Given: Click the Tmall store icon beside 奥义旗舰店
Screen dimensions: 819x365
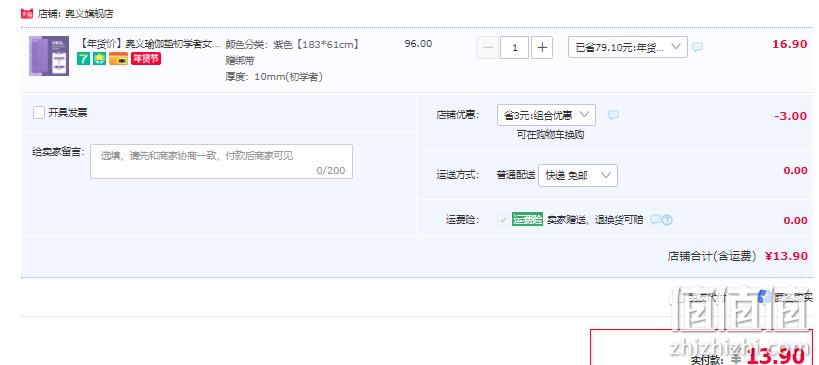Looking at the screenshot, I should 27,14.
